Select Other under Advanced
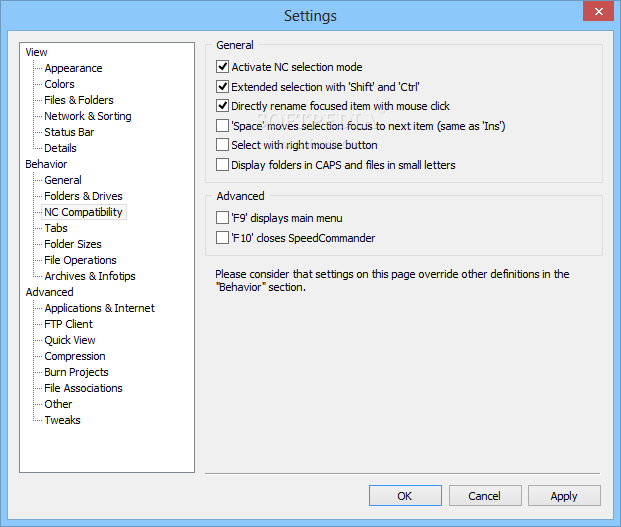Screen dimensions: 621x527 [x=58, y=404]
